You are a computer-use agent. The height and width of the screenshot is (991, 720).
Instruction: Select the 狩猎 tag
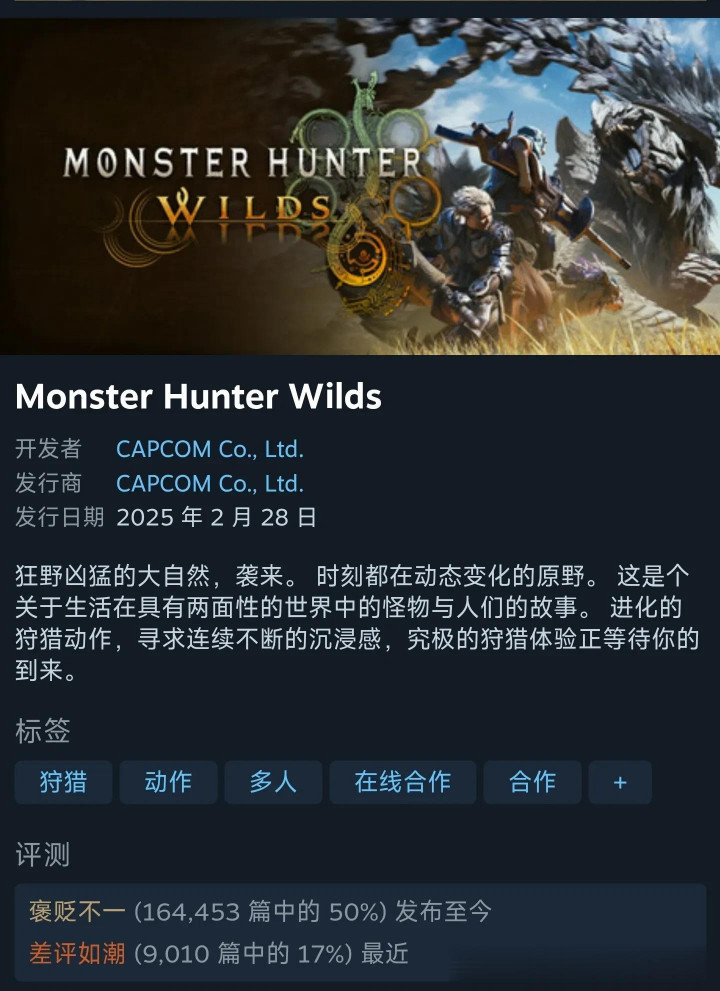click(x=63, y=782)
